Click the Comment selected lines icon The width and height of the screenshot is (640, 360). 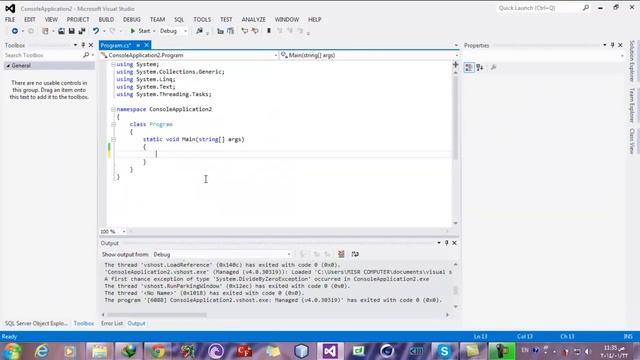[x=244, y=31]
